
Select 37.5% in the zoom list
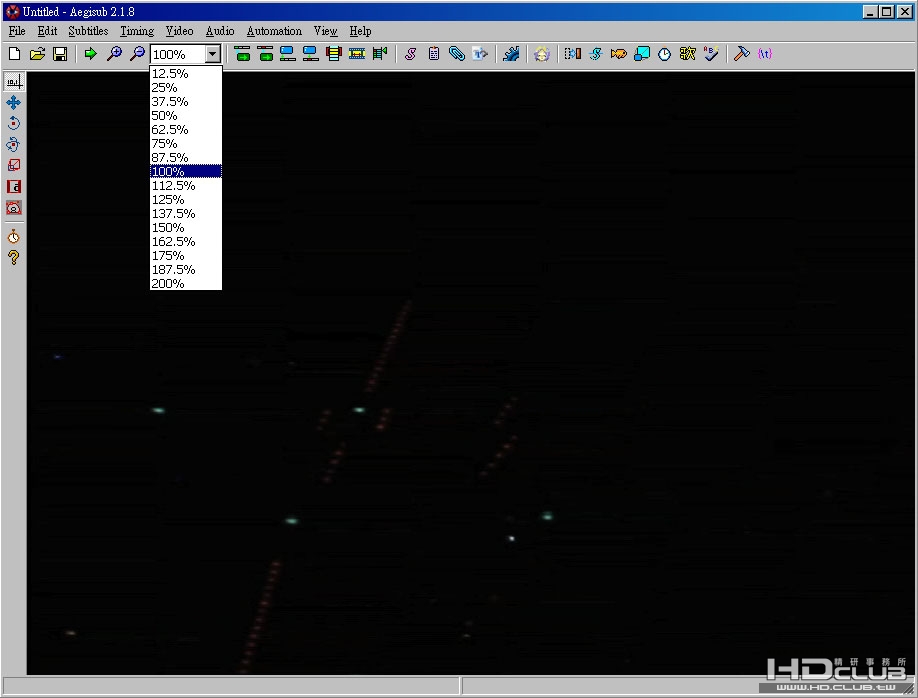(x=186, y=102)
